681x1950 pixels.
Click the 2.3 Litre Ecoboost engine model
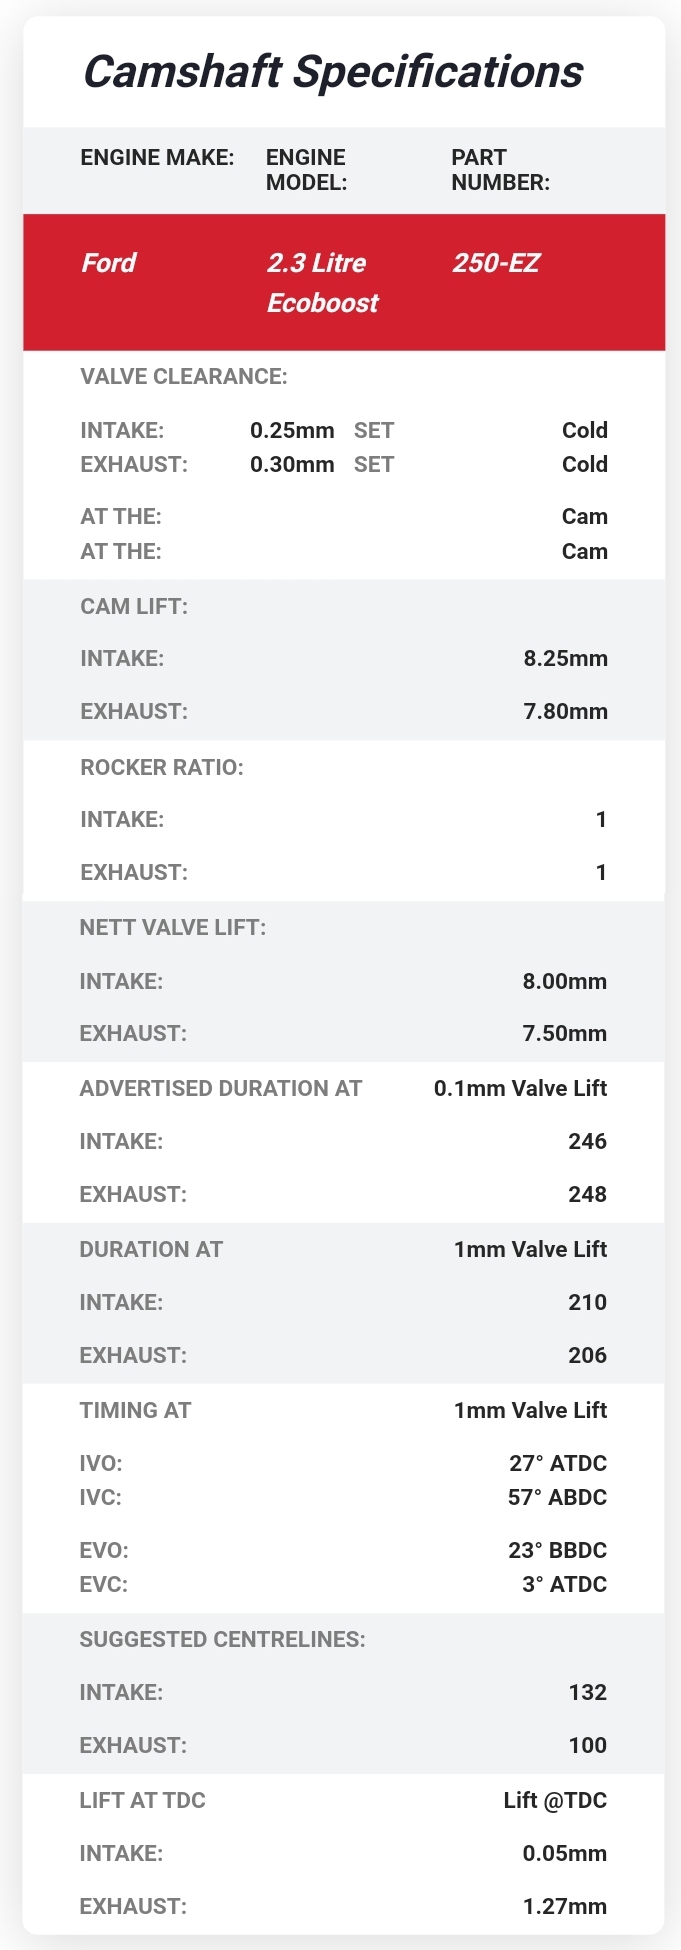point(322,282)
